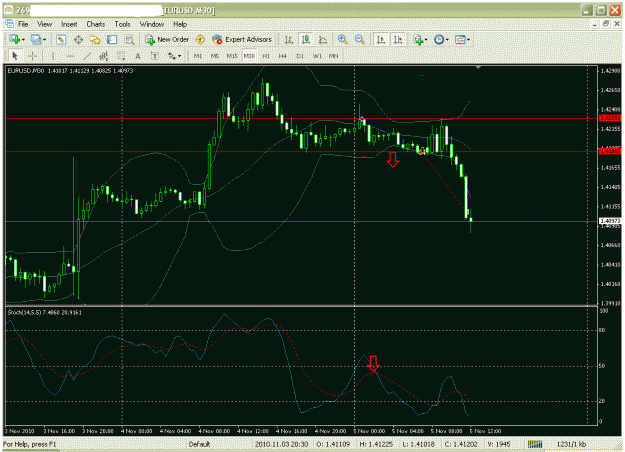Image resolution: width=625 pixels, height=452 pixels.
Task: Select the Text 'A' drawing tool
Action: click(138, 56)
